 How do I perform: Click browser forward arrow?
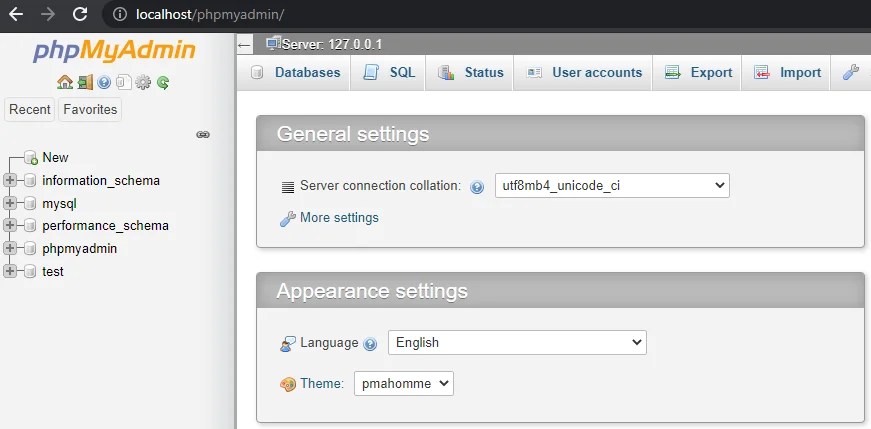click(48, 14)
